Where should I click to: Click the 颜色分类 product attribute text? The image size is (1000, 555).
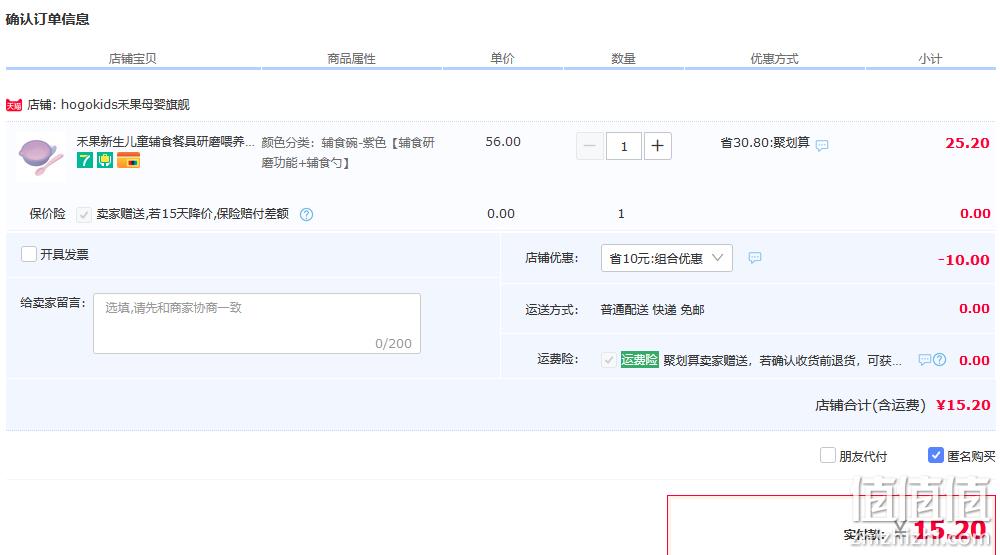(x=348, y=152)
